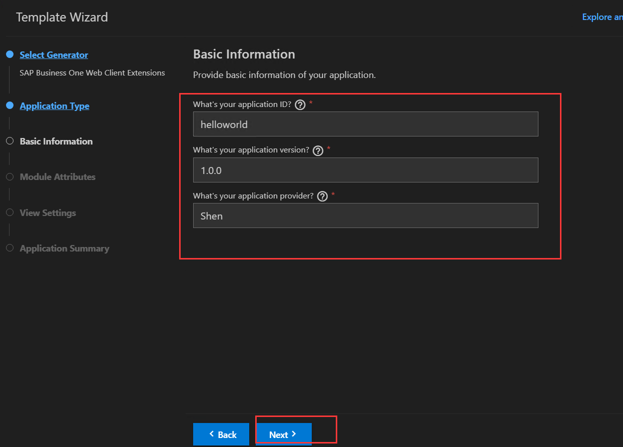
Task: Focus the application ID field with helloworld
Action: coord(366,124)
